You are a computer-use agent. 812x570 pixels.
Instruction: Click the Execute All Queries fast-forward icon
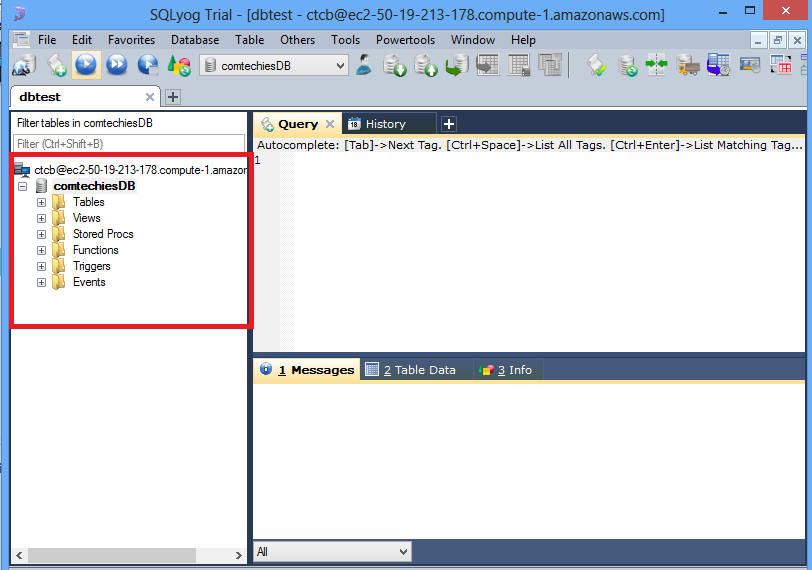click(117, 65)
